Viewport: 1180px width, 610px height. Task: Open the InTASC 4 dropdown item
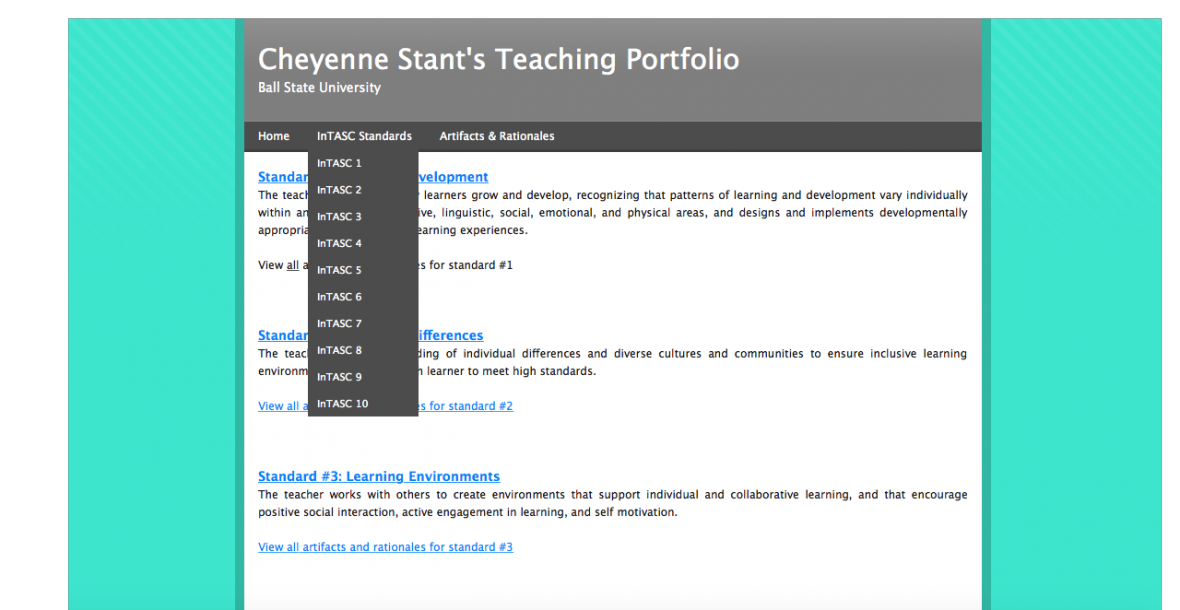click(x=340, y=244)
